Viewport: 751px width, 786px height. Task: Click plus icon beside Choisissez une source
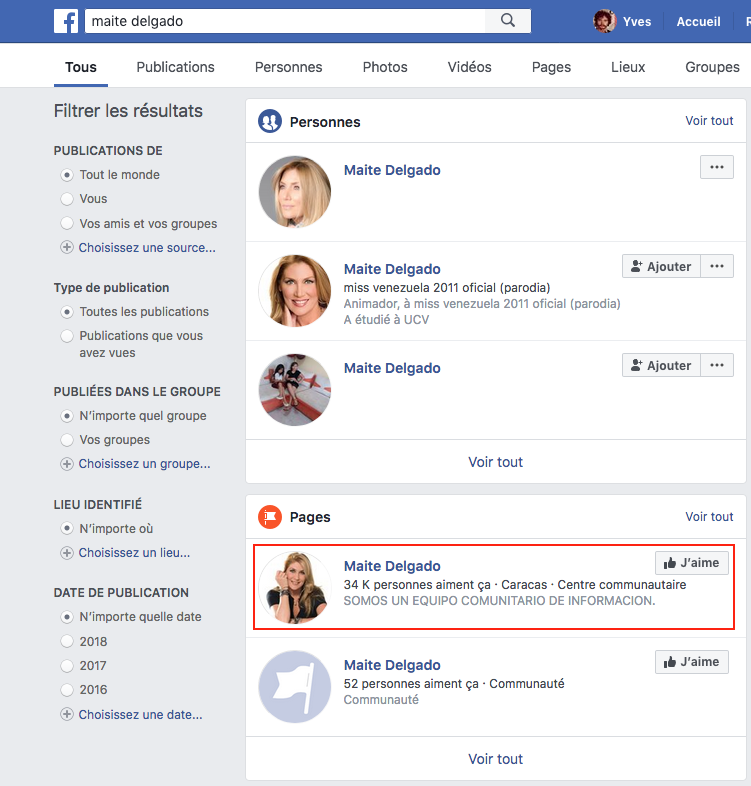67,248
